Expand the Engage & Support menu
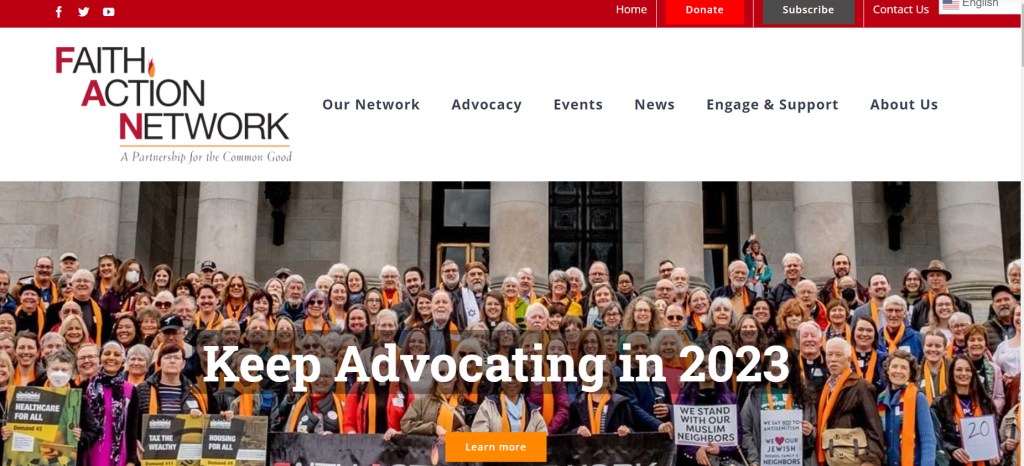 (x=772, y=104)
